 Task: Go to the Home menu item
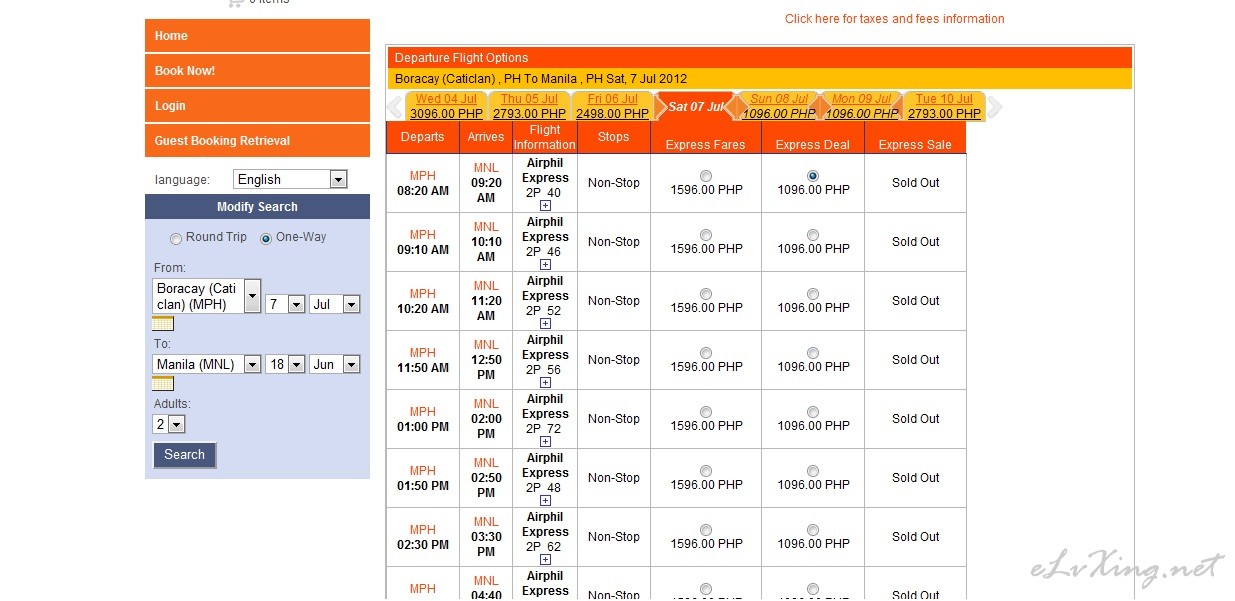pos(257,36)
